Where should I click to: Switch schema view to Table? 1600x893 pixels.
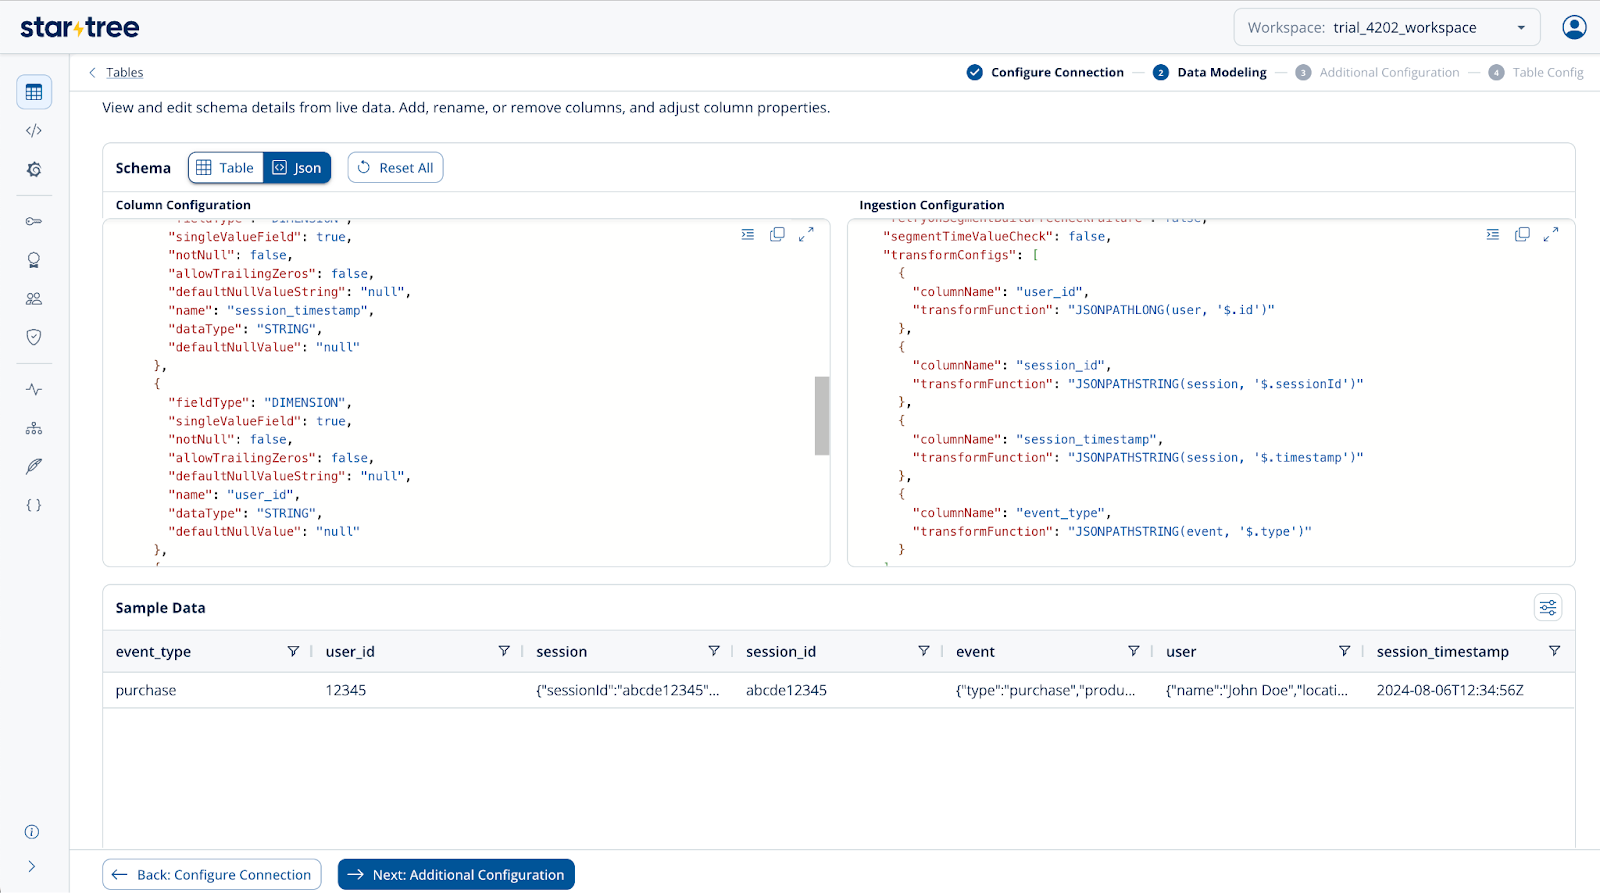[x=226, y=168]
